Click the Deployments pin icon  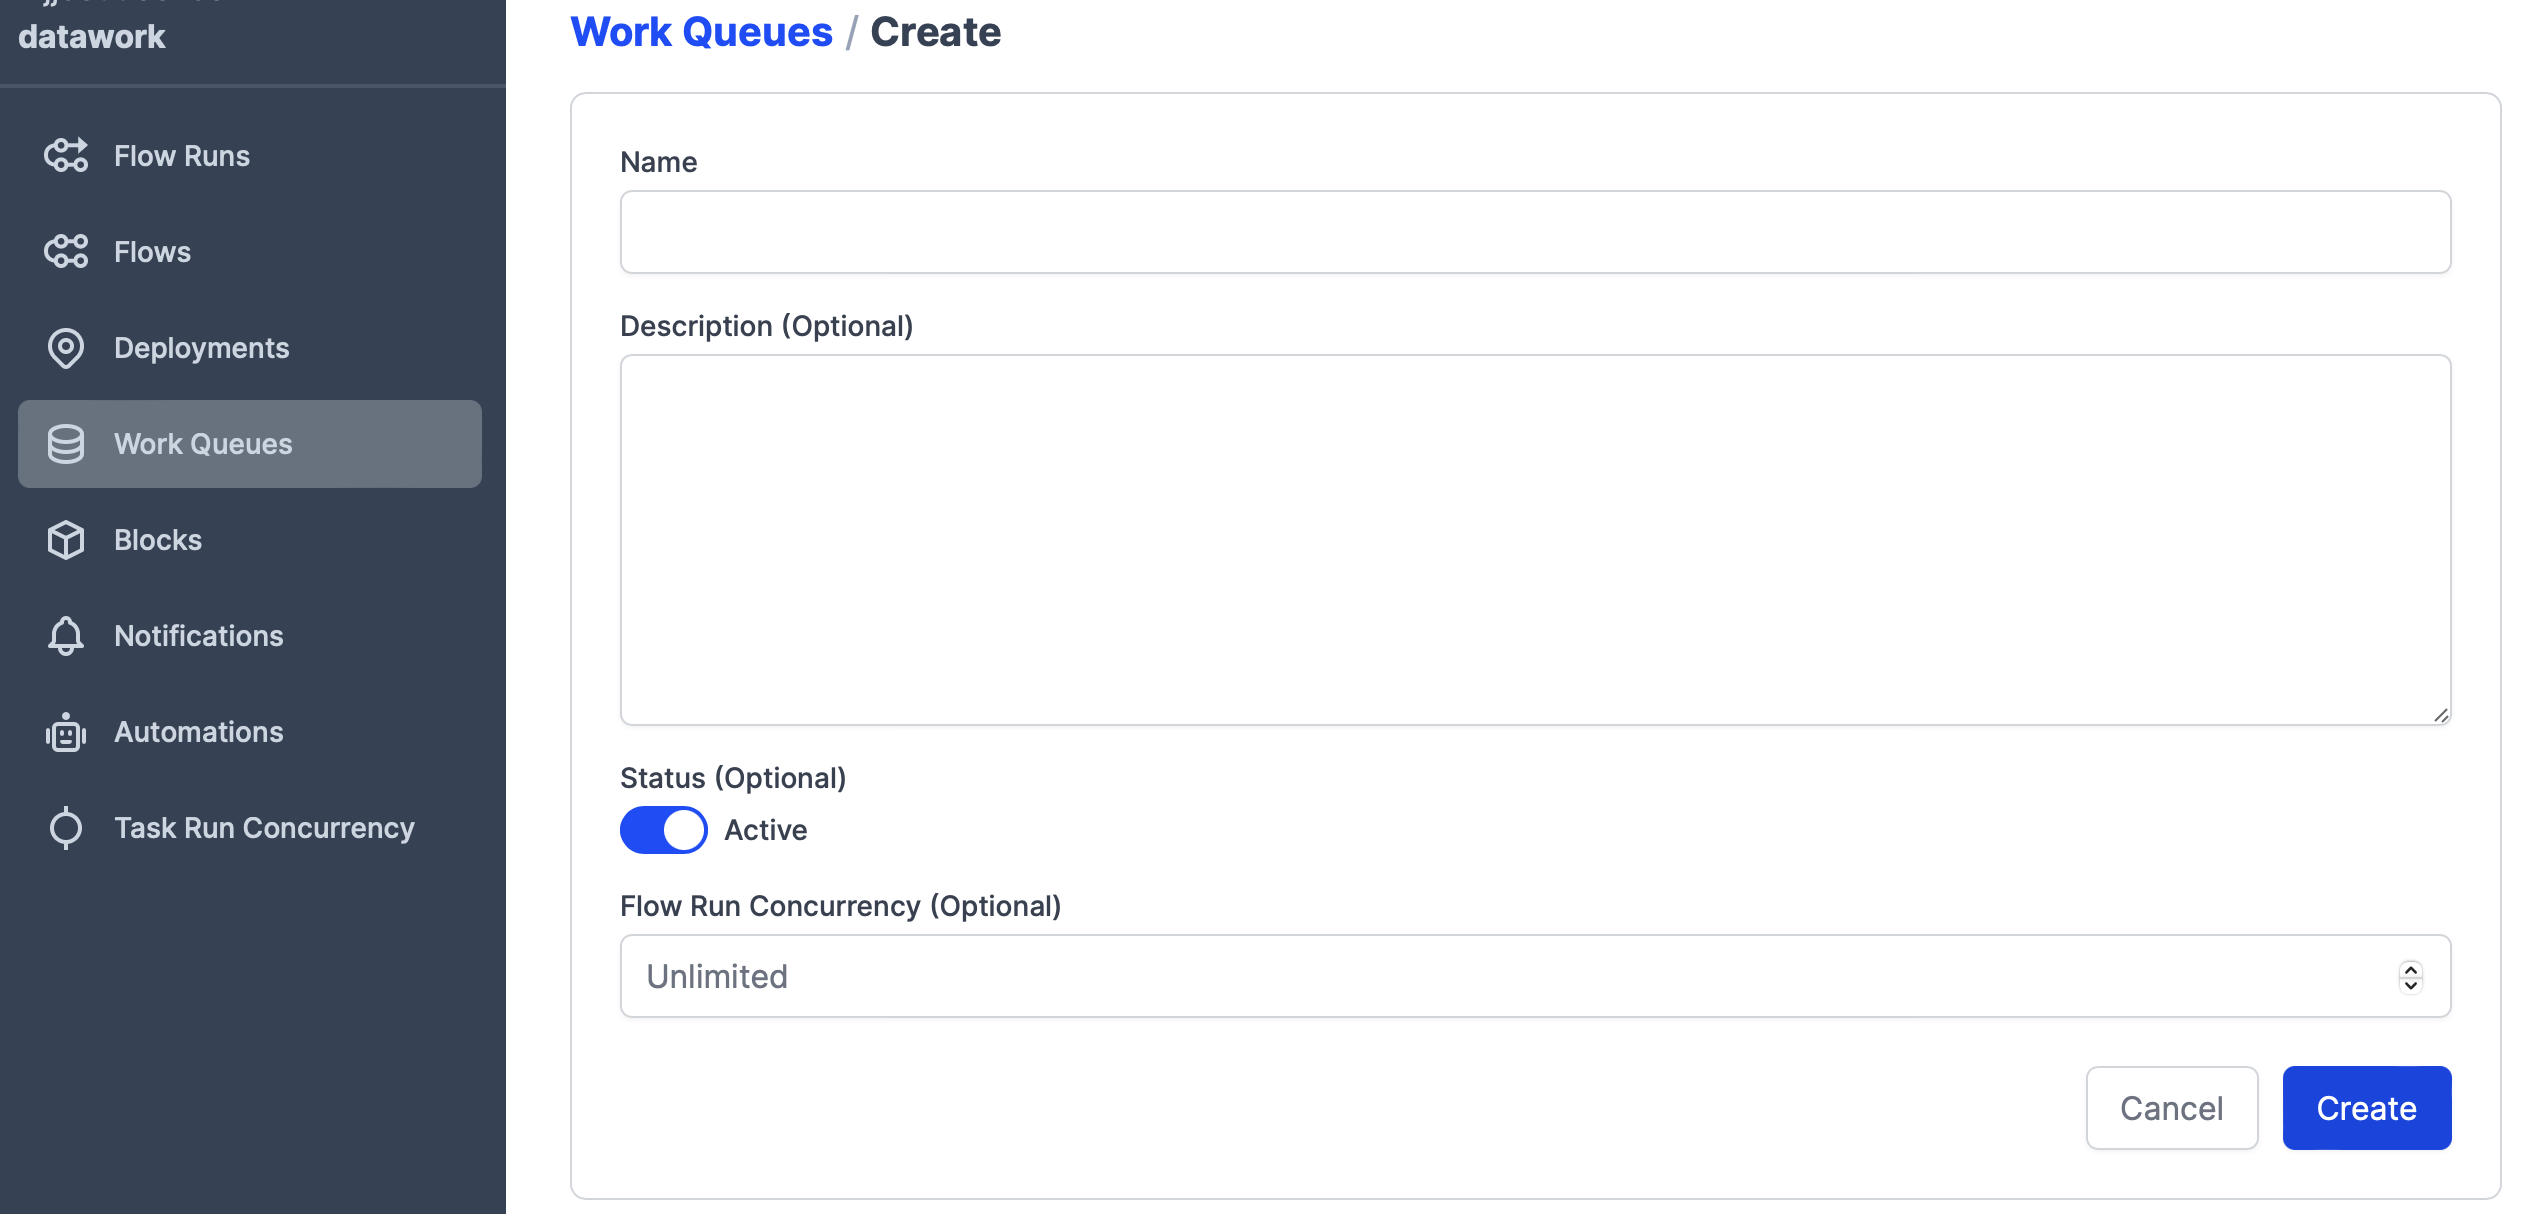pyautogui.click(x=66, y=348)
